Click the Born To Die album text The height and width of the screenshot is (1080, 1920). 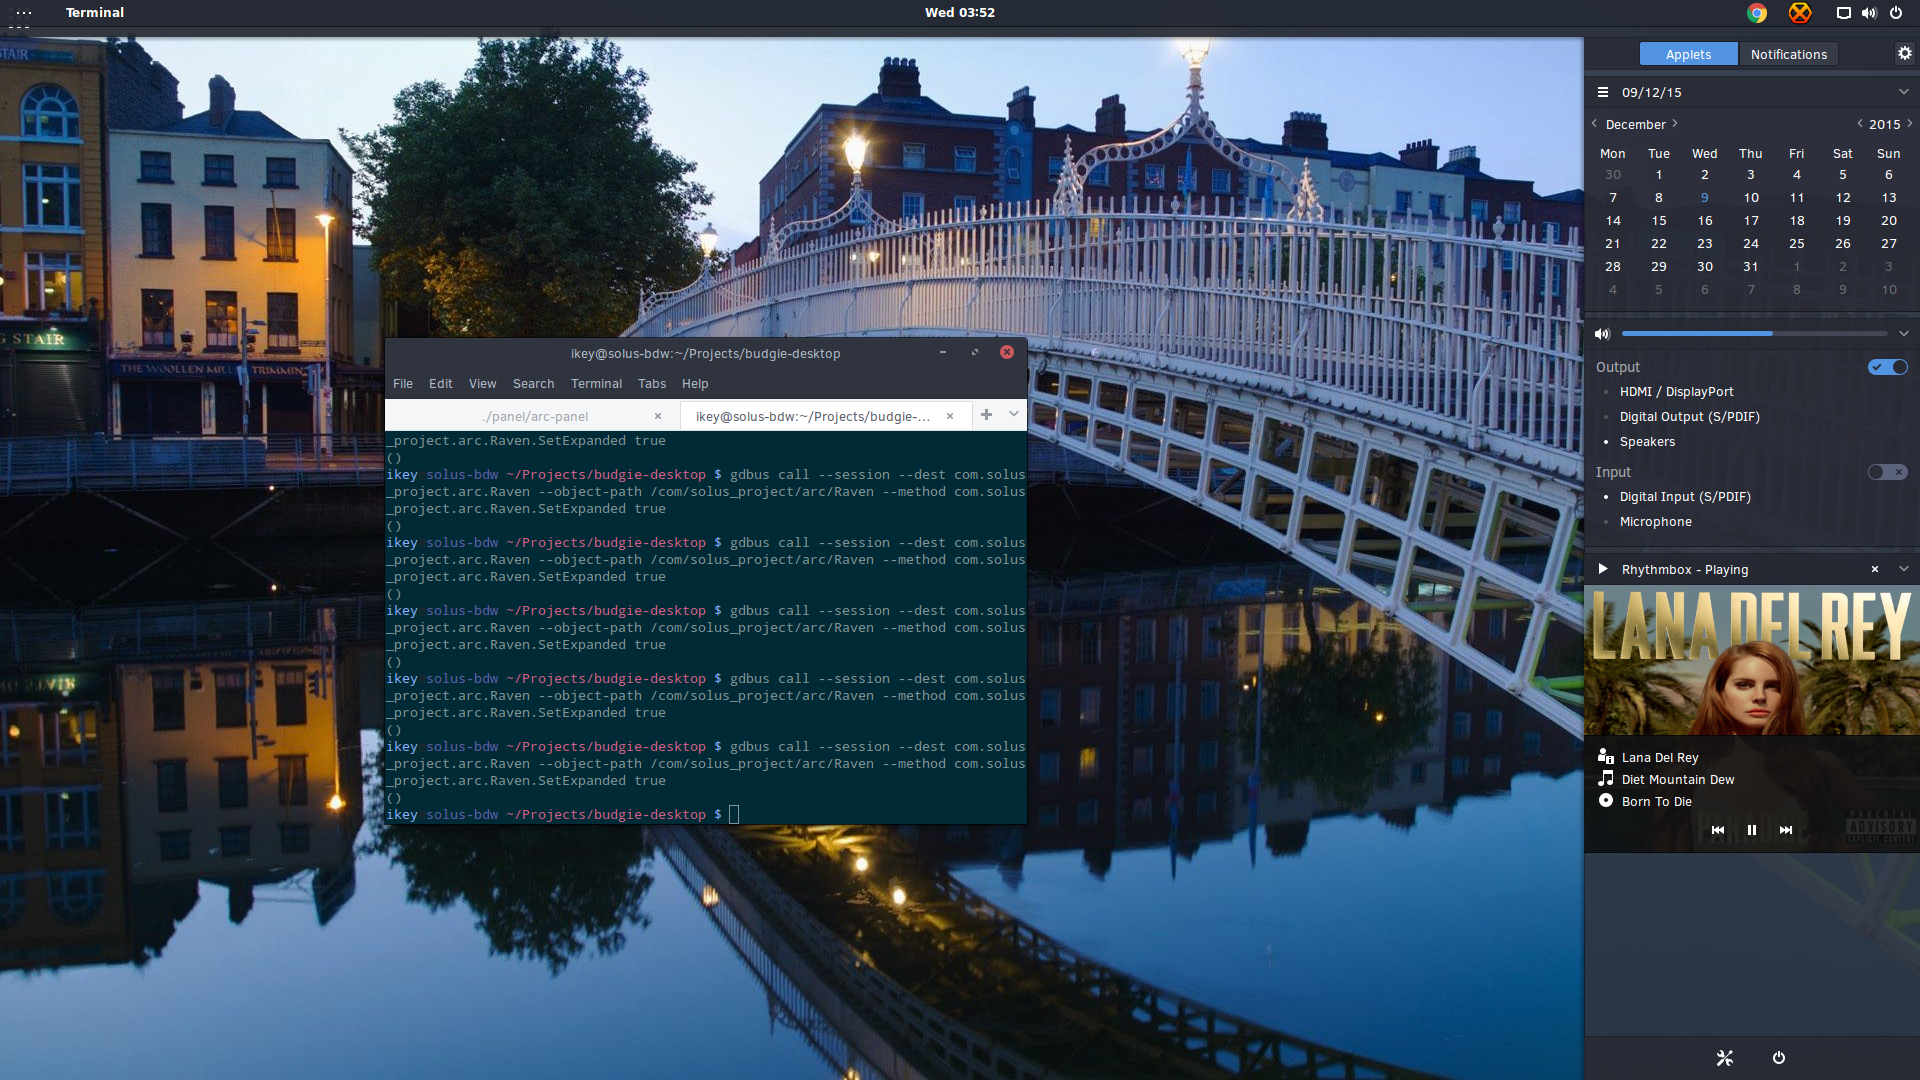click(1657, 801)
